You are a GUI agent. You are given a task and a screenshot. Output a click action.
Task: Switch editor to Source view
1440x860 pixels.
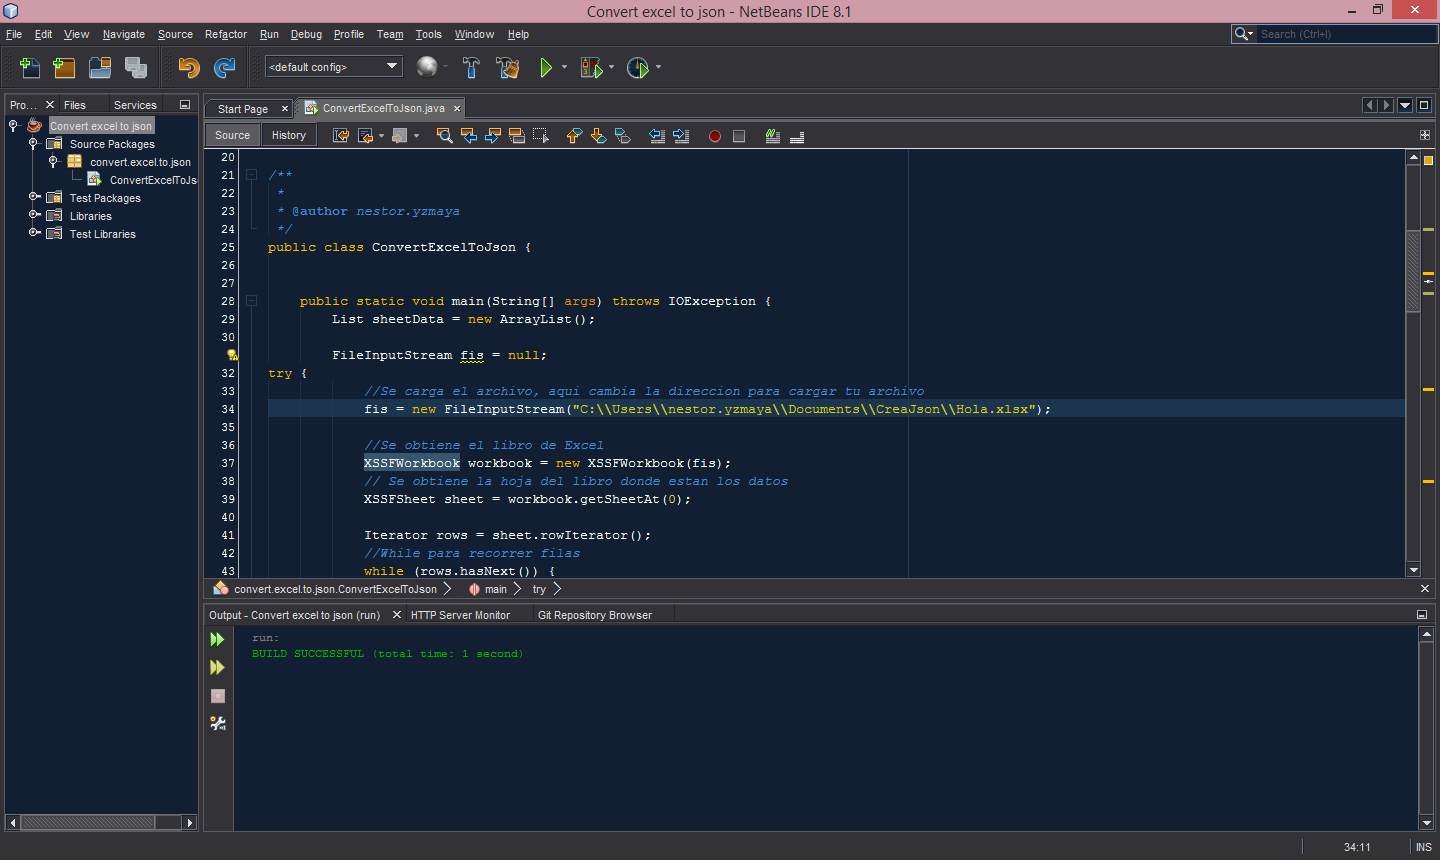click(x=232, y=135)
